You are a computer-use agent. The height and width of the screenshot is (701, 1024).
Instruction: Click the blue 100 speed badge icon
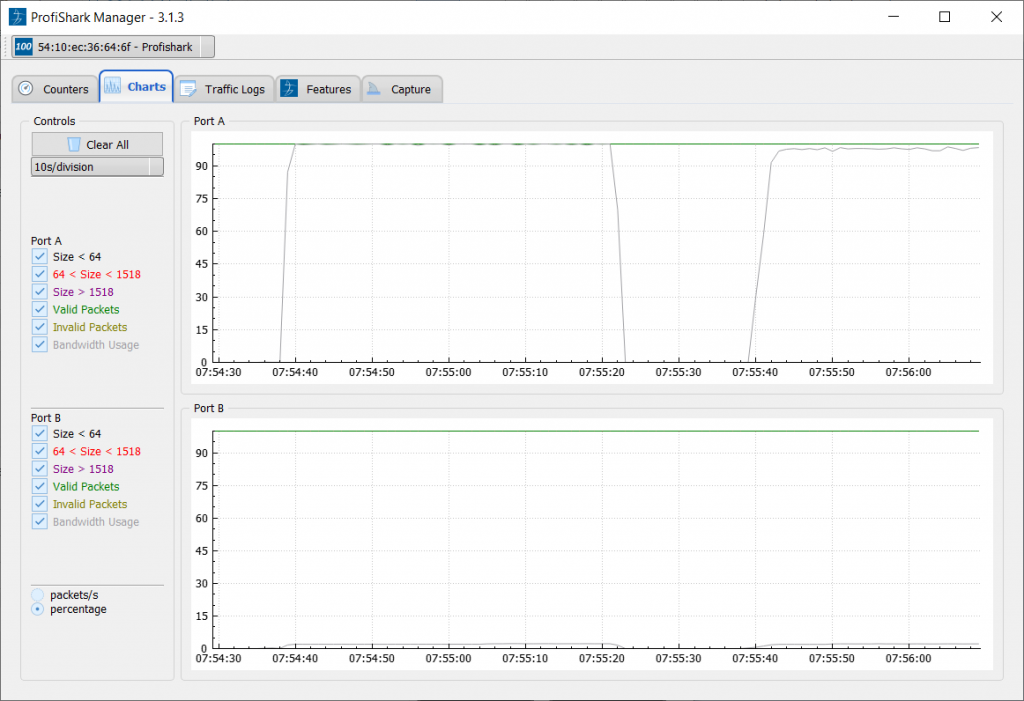tap(24, 46)
